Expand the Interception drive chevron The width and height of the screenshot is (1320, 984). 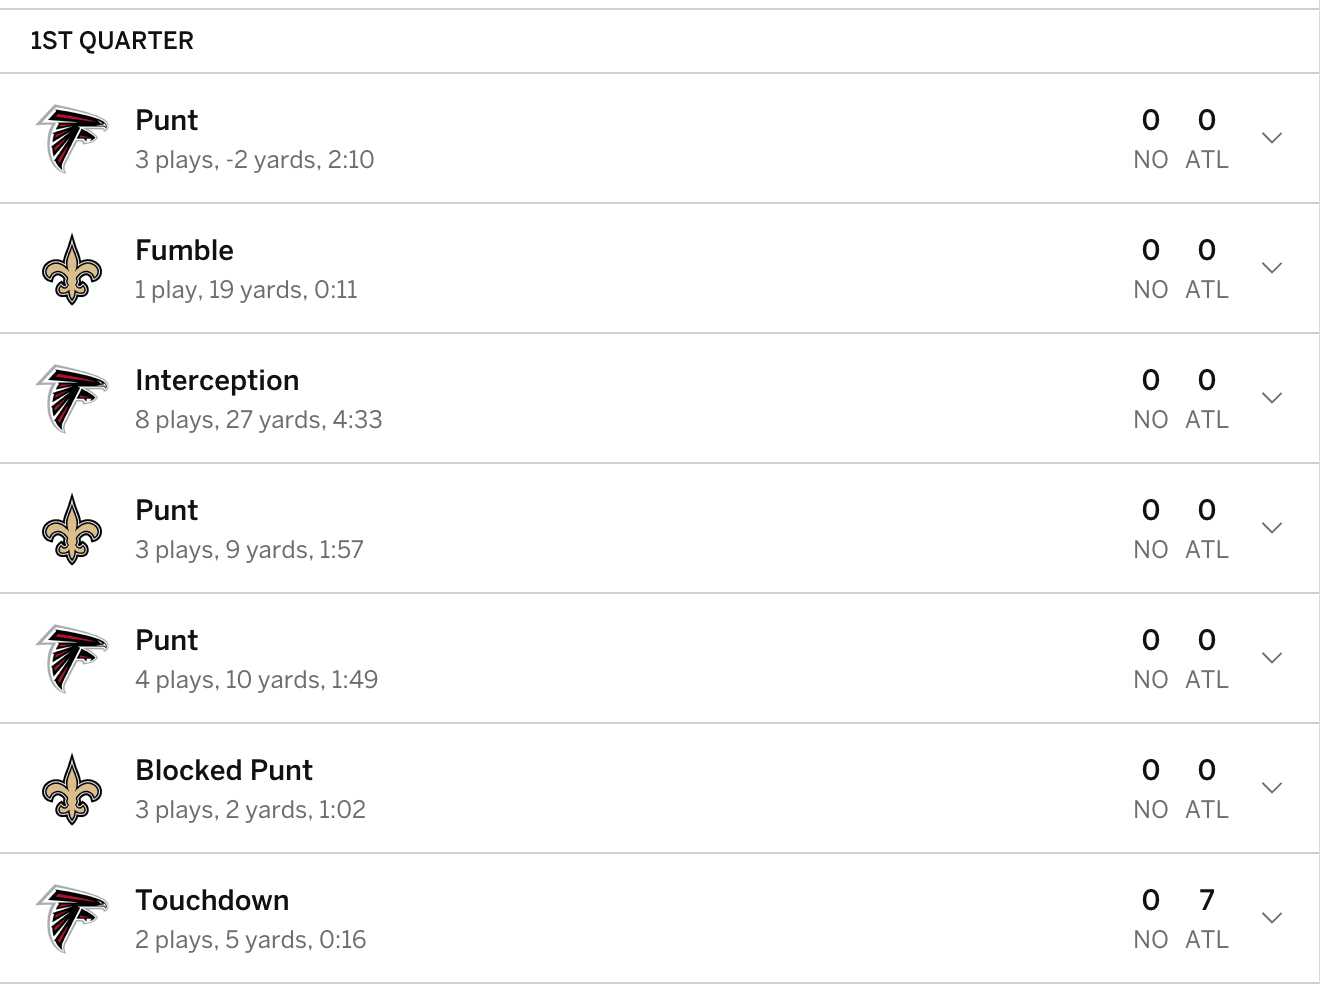[1272, 398]
